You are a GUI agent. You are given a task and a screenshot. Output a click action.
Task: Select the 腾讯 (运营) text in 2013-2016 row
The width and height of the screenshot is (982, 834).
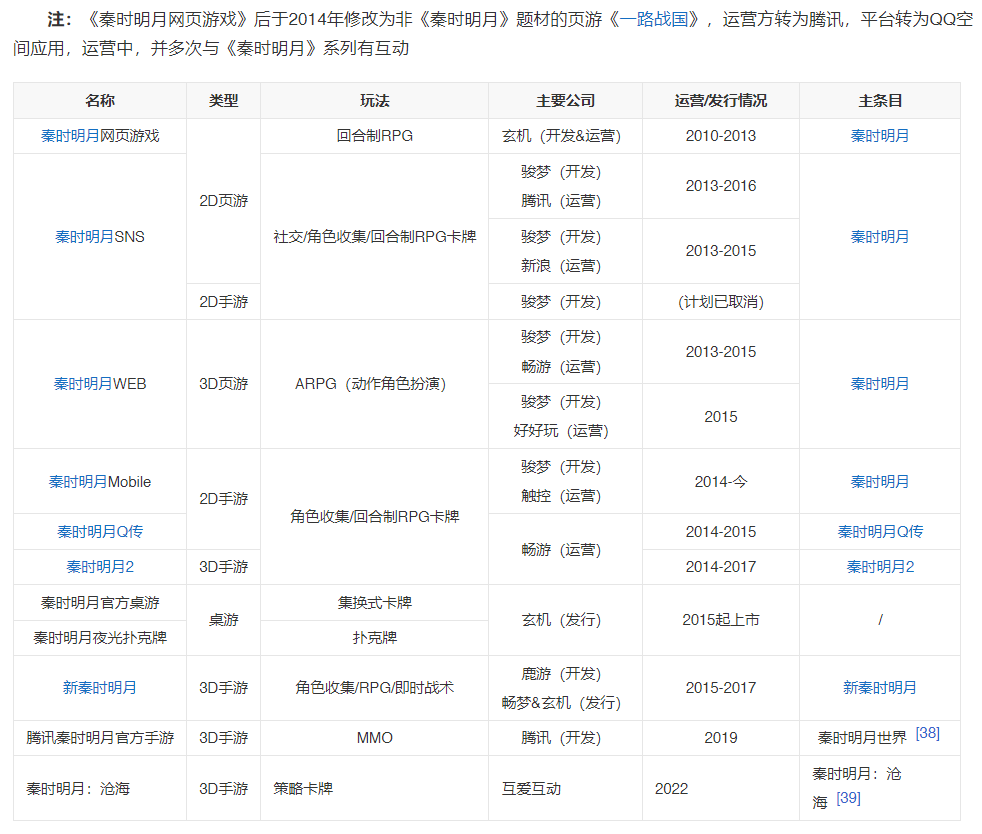(561, 201)
